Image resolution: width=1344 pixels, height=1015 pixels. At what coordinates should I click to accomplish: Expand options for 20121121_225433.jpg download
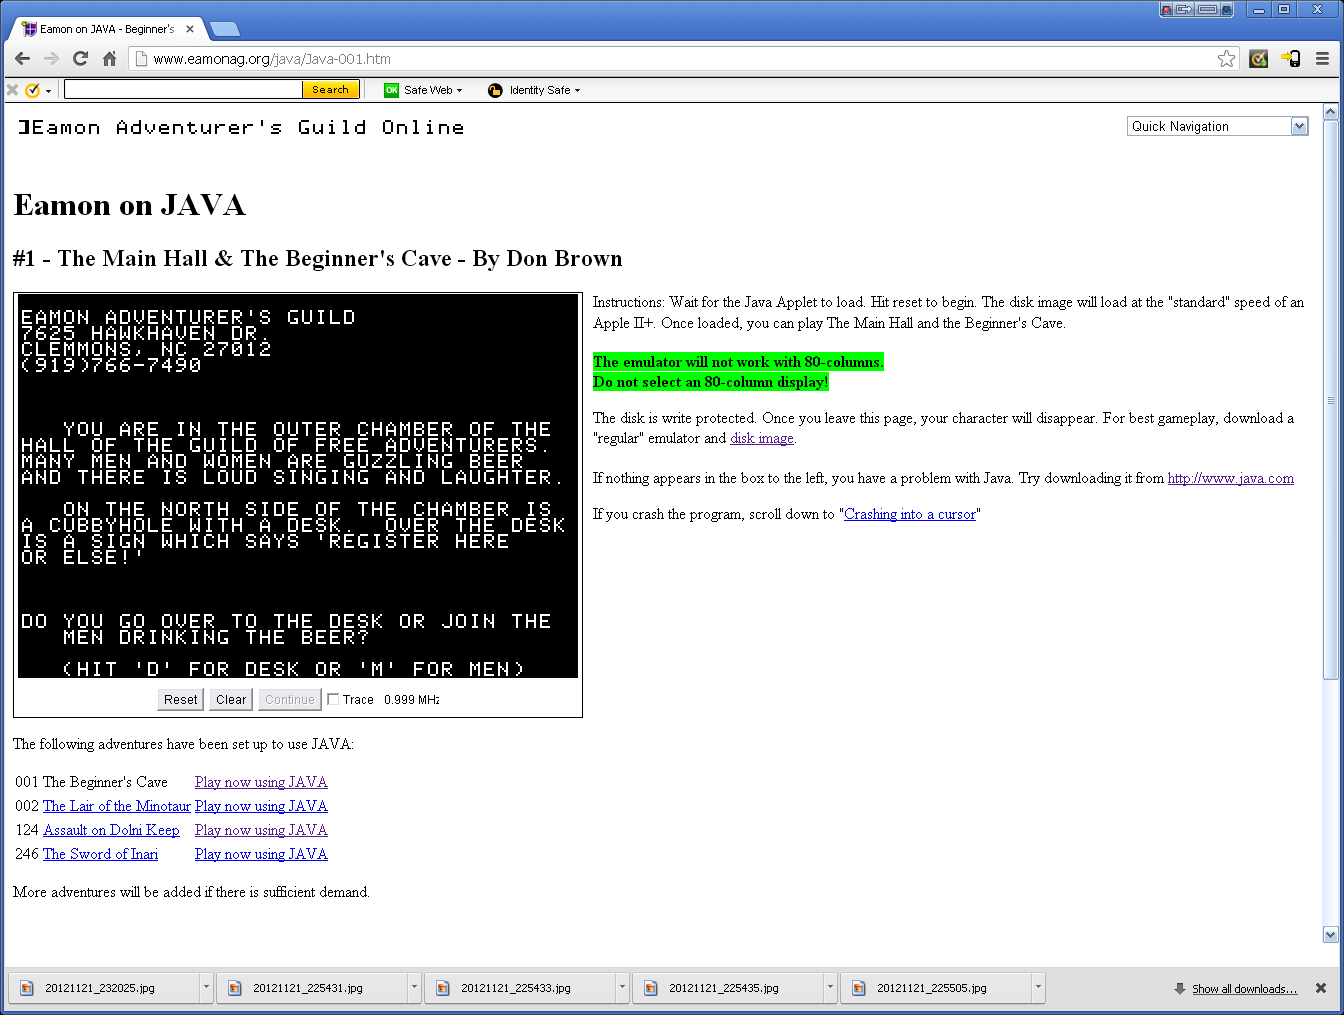[x=623, y=988]
